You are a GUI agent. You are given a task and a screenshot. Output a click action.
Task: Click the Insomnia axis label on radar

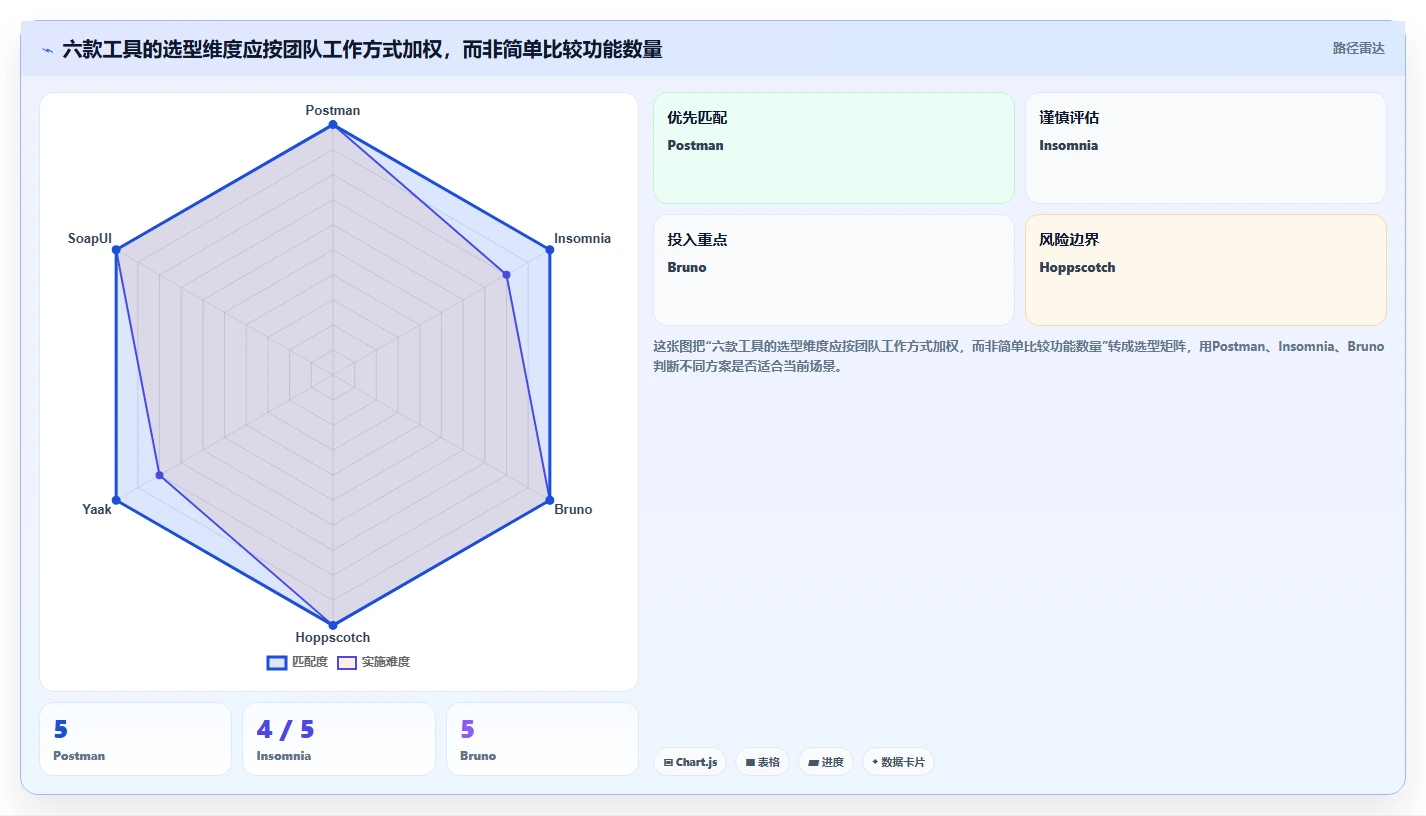582,238
